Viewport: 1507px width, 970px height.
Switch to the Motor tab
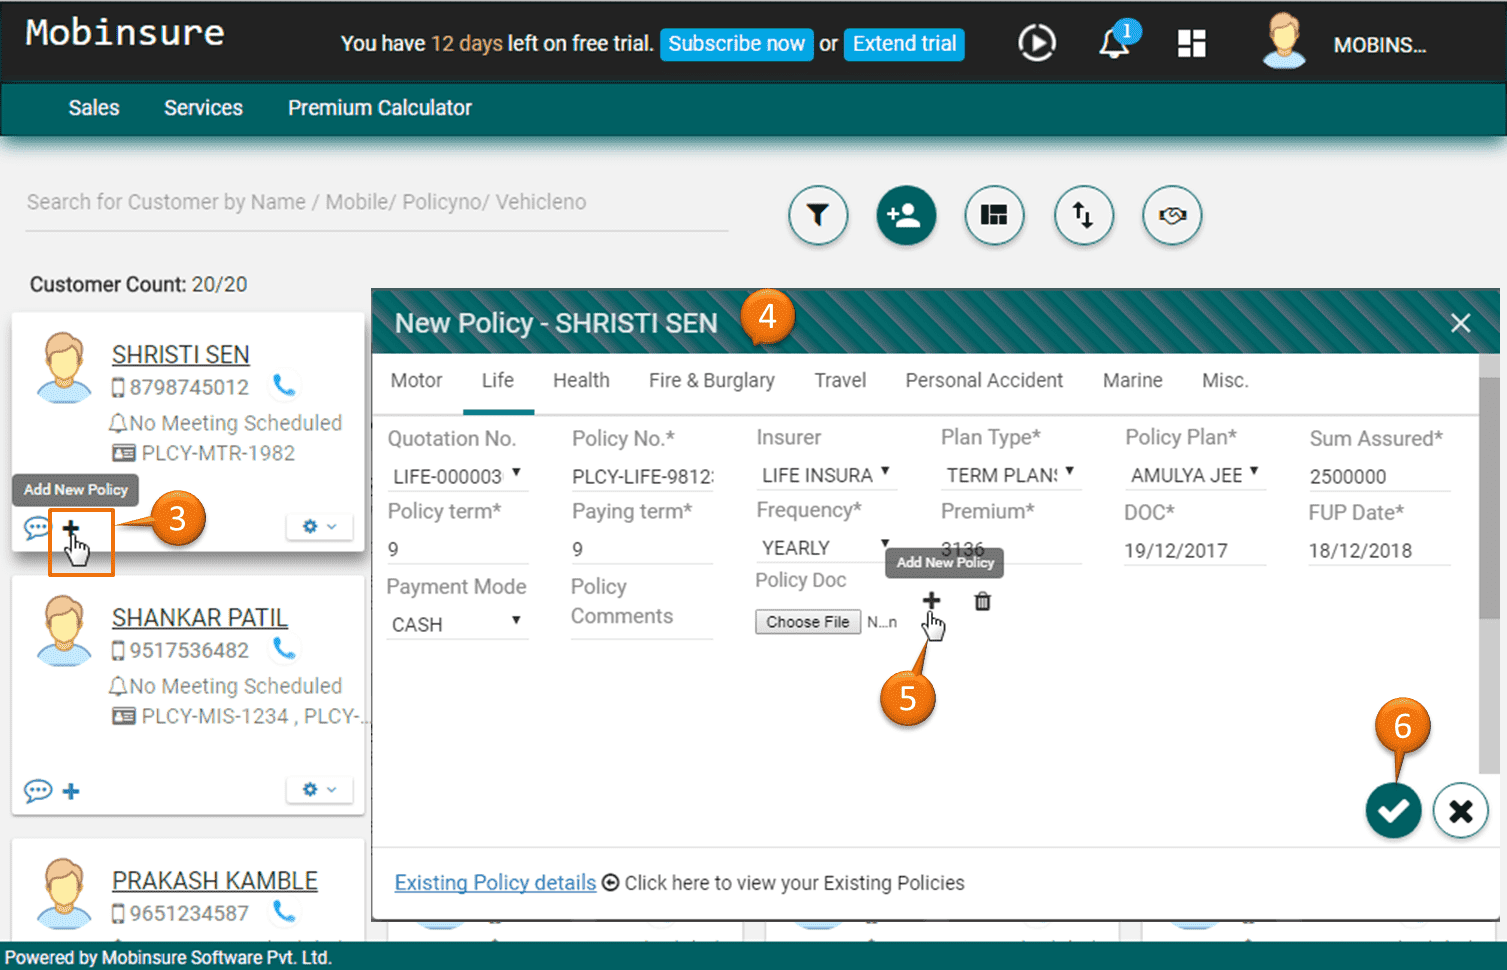416,380
